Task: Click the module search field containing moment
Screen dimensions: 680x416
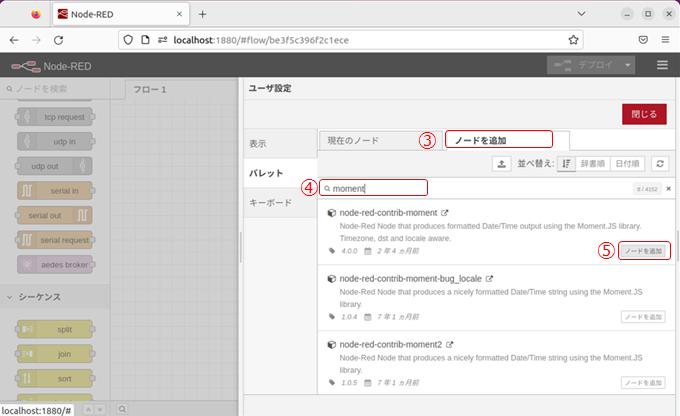Action: pyautogui.click(x=378, y=188)
